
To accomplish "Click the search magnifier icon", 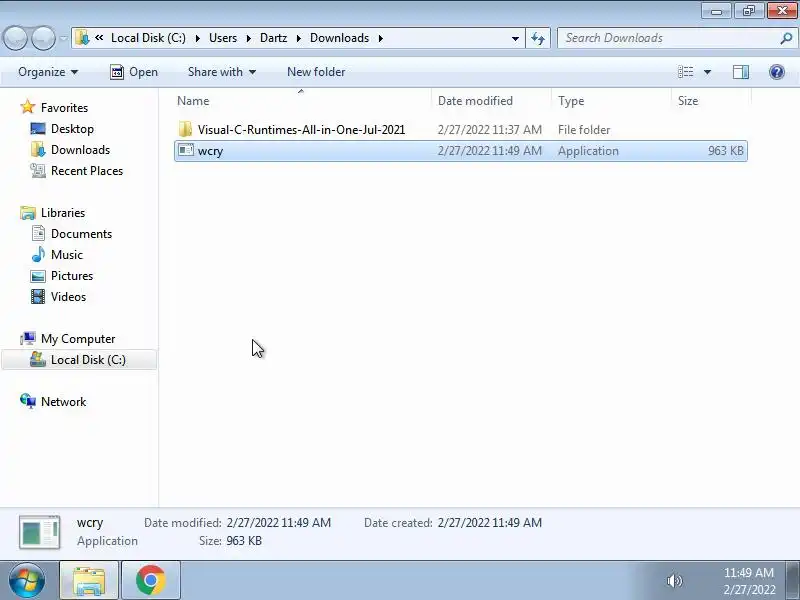I will 786,38.
